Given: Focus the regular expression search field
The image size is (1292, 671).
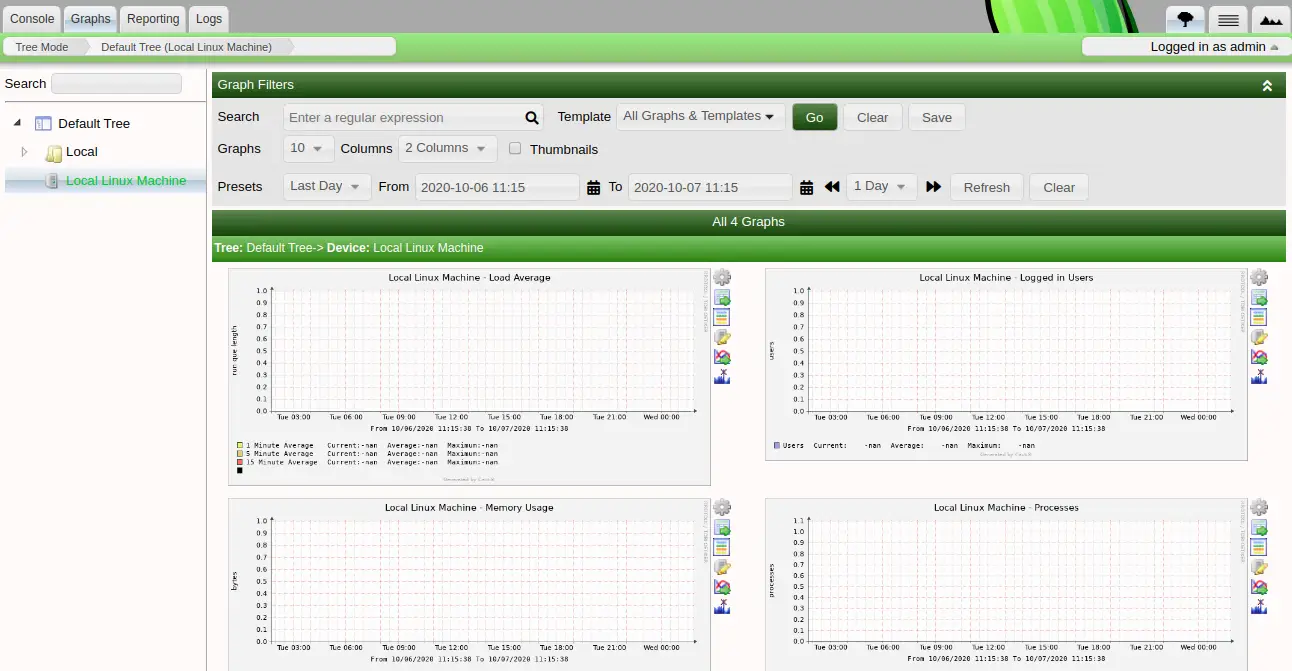Looking at the screenshot, I should pos(405,117).
